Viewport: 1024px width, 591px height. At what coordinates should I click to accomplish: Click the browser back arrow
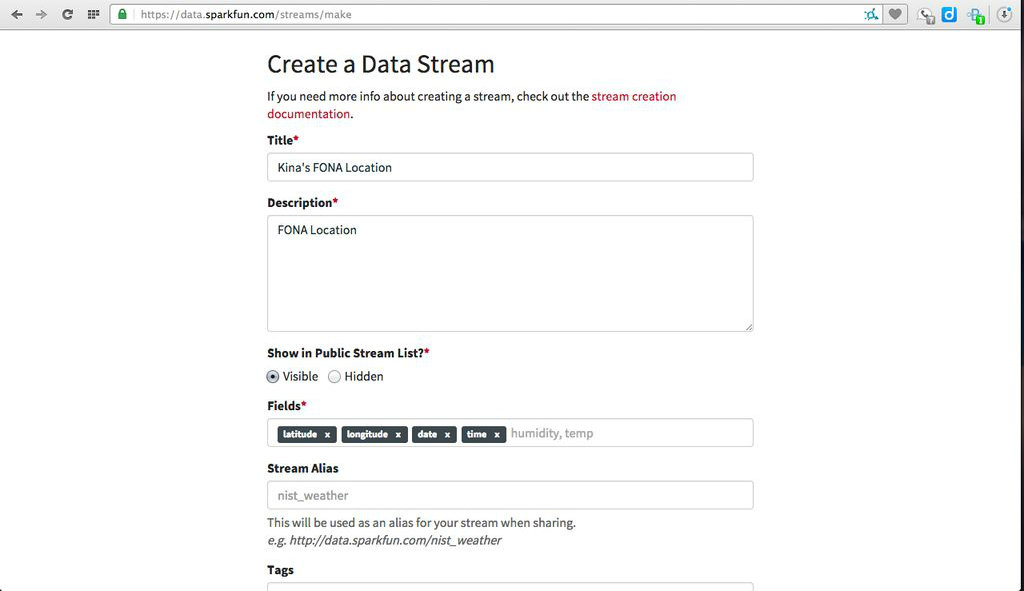(x=17, y=15)
